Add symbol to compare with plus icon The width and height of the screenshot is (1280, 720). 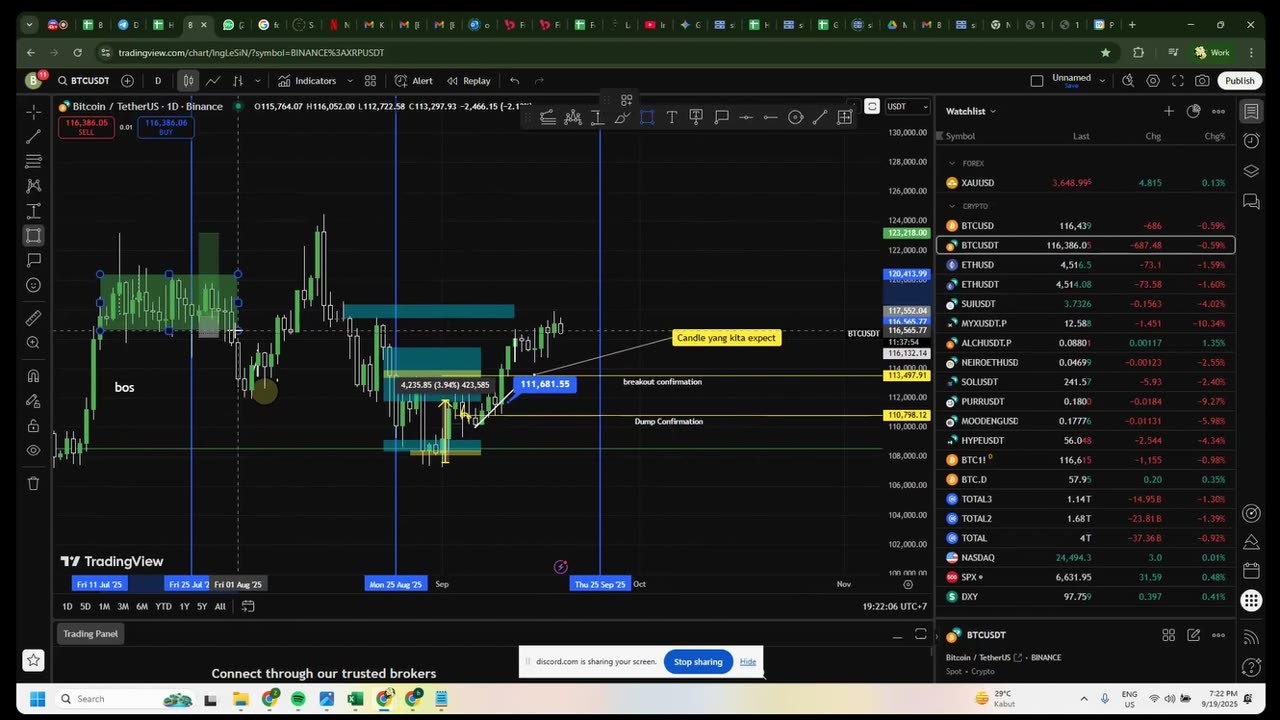tap(127, 81)
